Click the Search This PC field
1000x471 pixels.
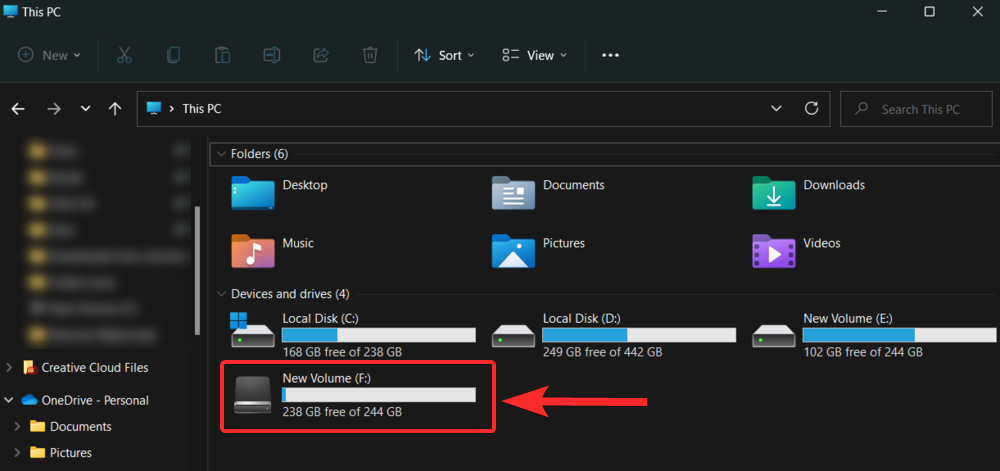click(916, 109)
